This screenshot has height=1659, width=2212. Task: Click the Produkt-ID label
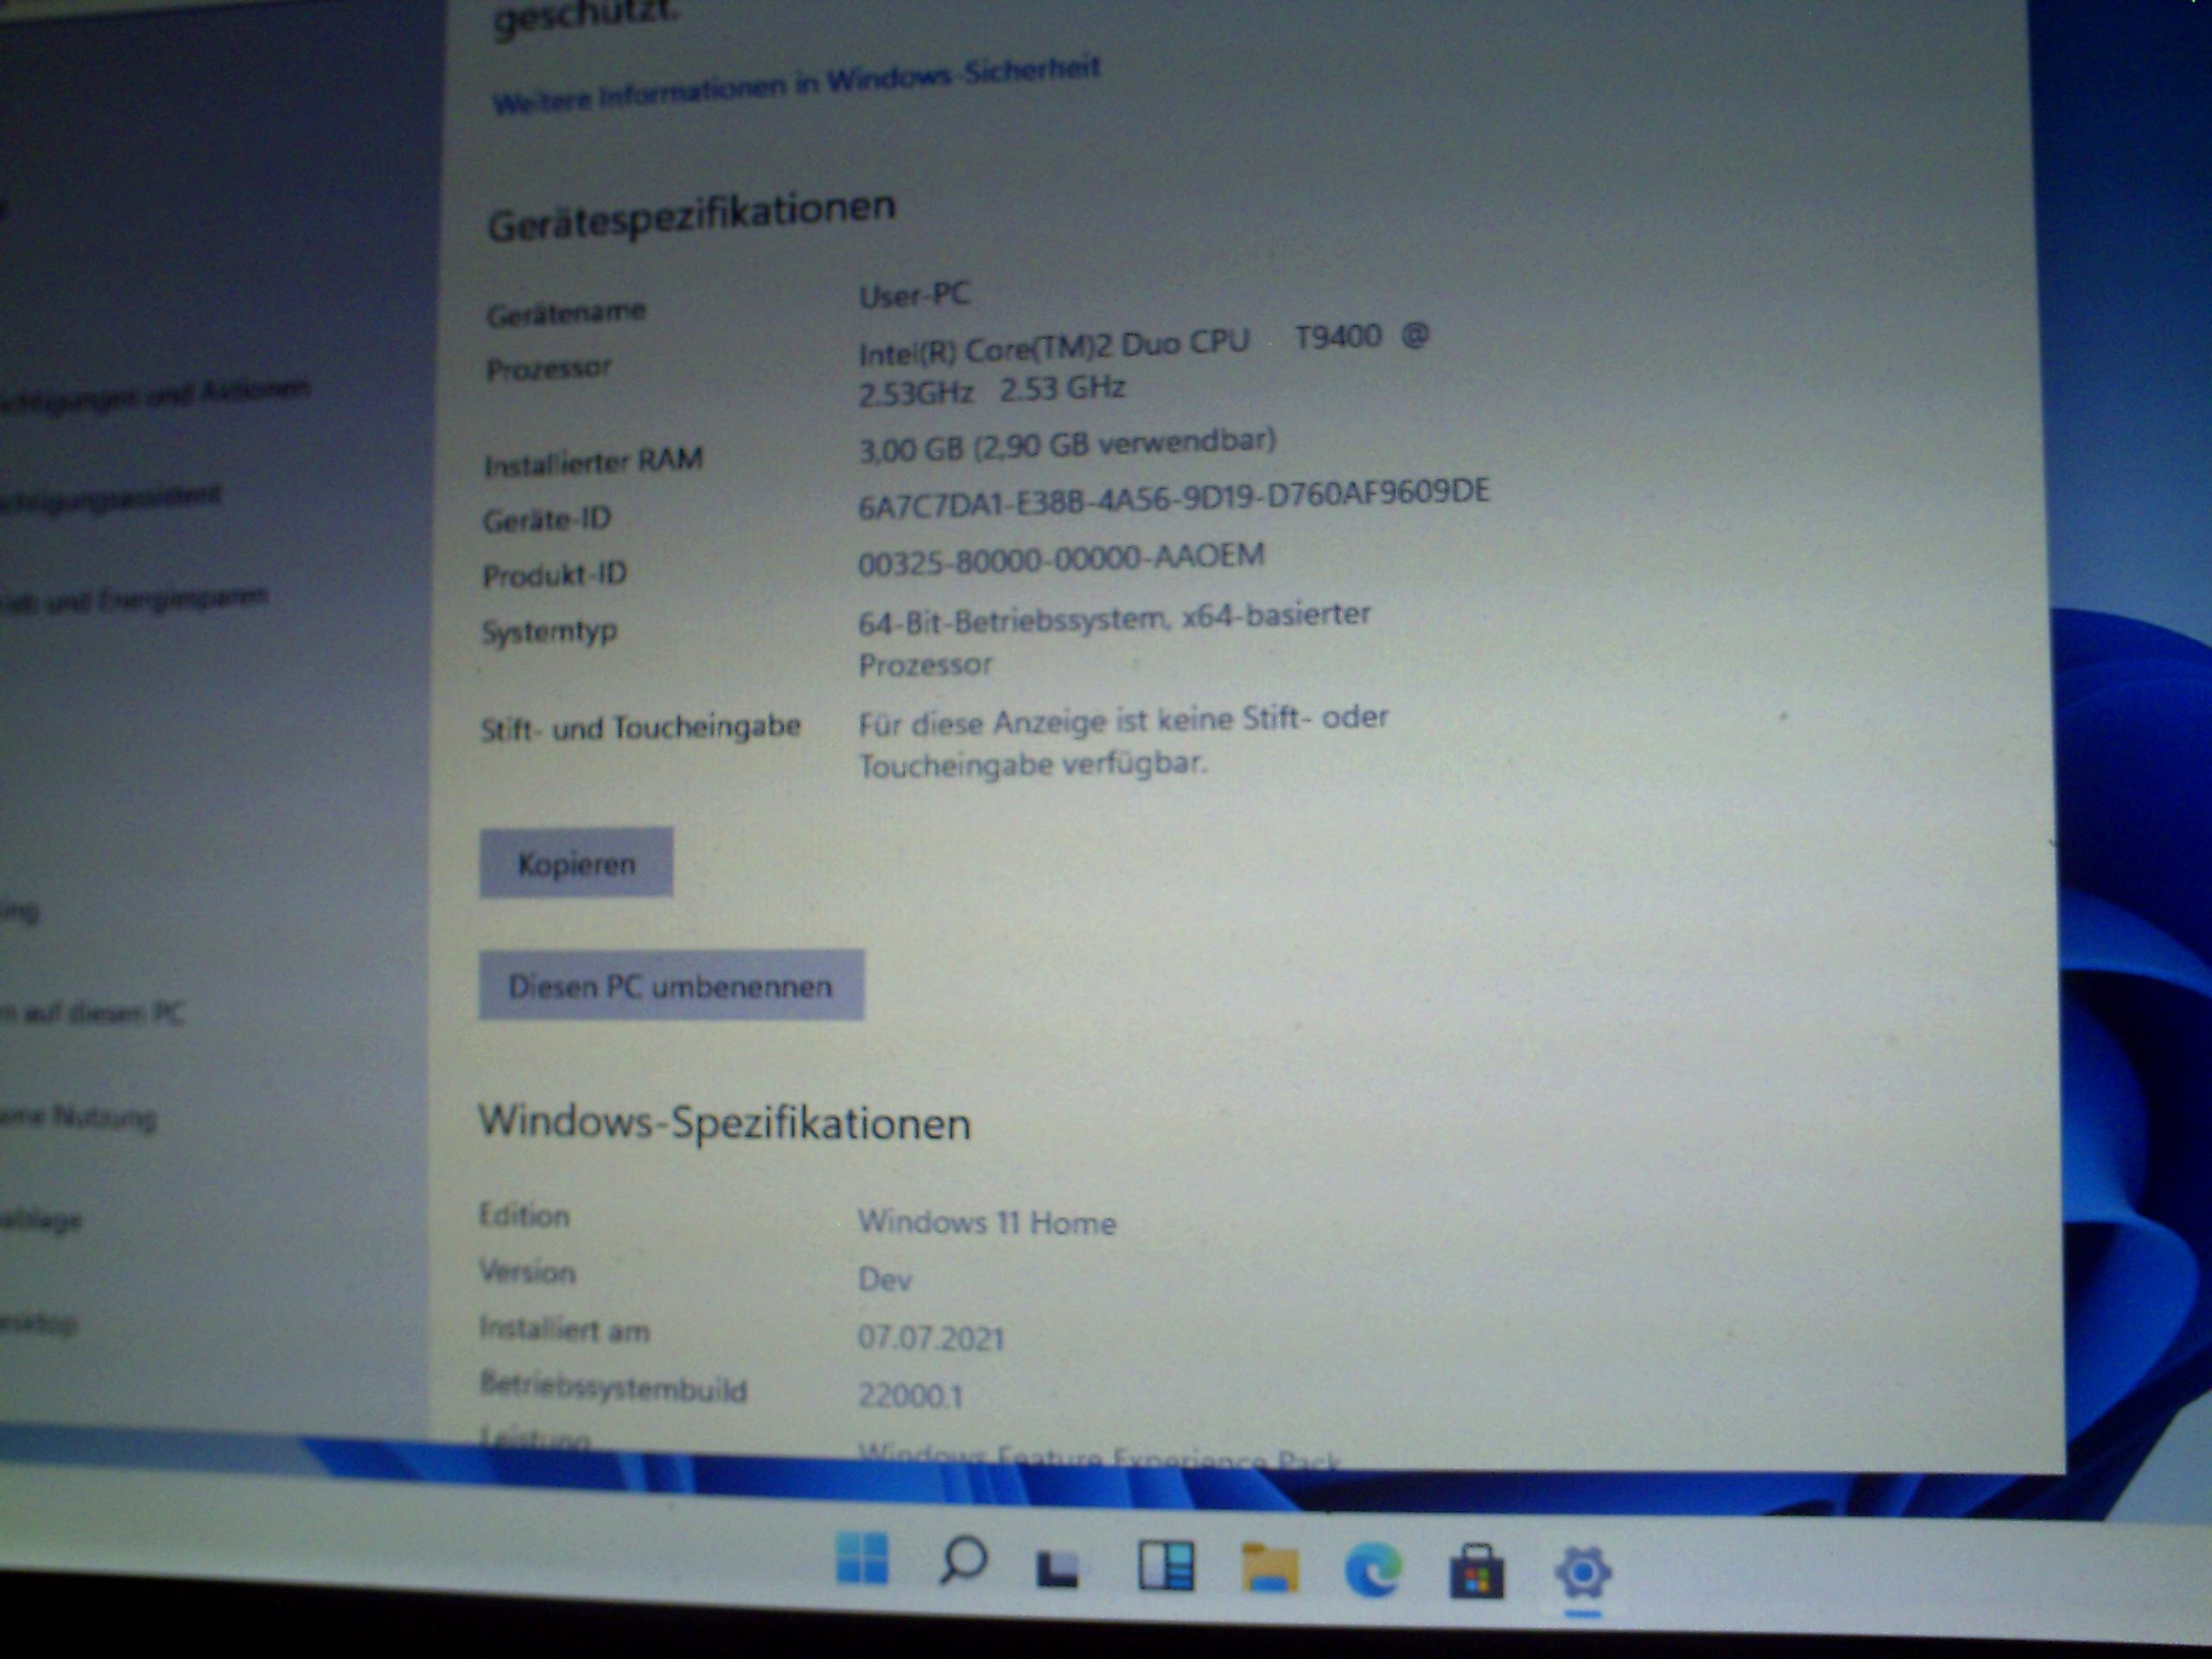[554, 575]
